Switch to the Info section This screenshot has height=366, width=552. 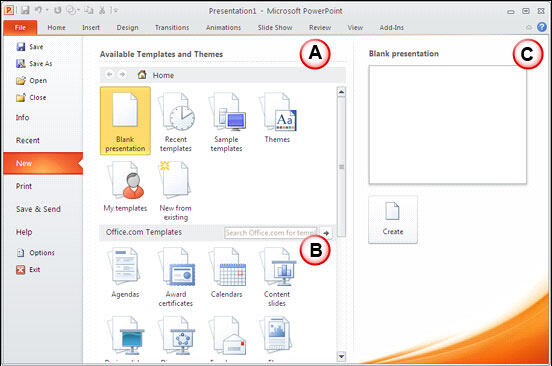click(23, 118)
